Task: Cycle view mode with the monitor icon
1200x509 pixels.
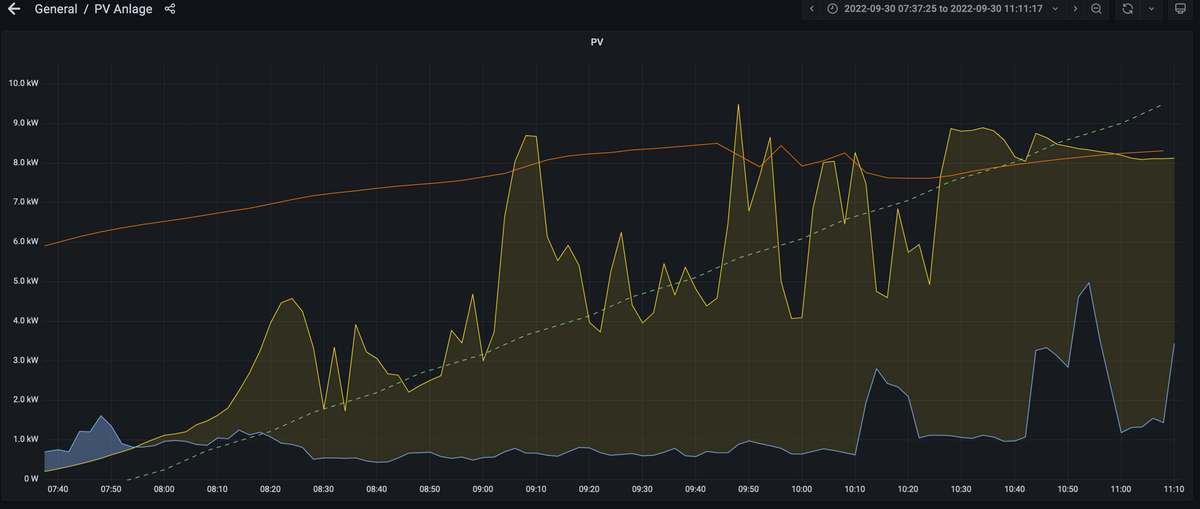Action: [1179, 9]
